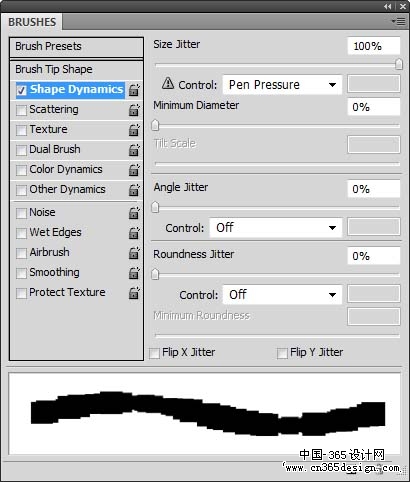Image resolution: width=410 pixels, height=482 pixels.
Task: Select the BRUSHES panel tab
Action: [x=32, y=22]
